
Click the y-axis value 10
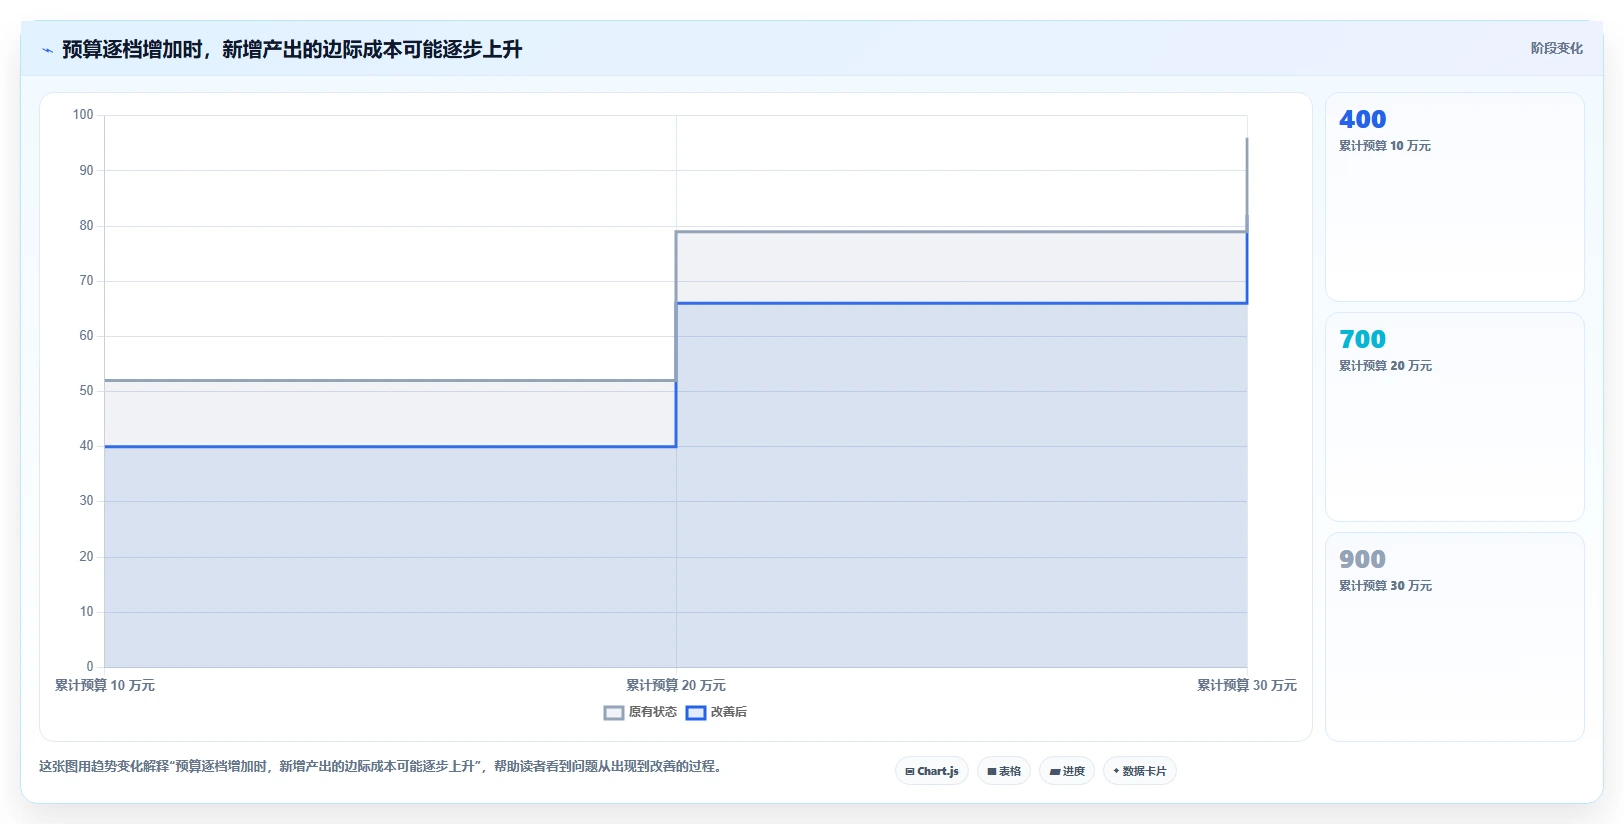[86, 612]
